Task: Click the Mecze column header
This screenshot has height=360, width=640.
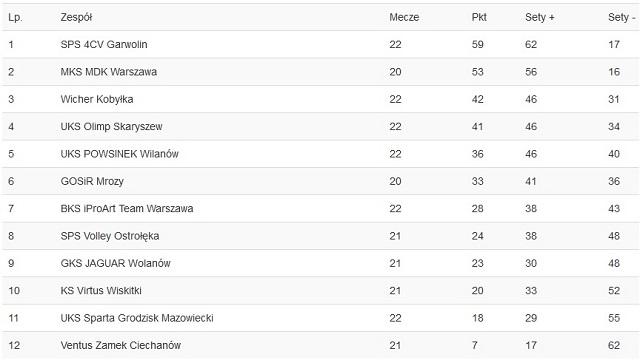Action: [404, 17]
